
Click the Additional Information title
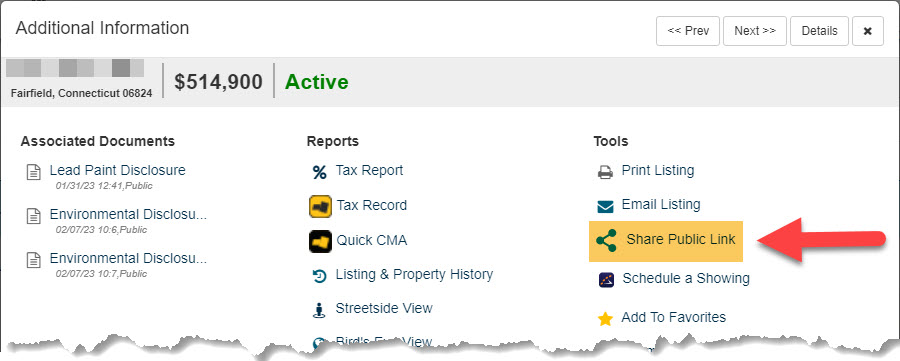tap(102, 28)
